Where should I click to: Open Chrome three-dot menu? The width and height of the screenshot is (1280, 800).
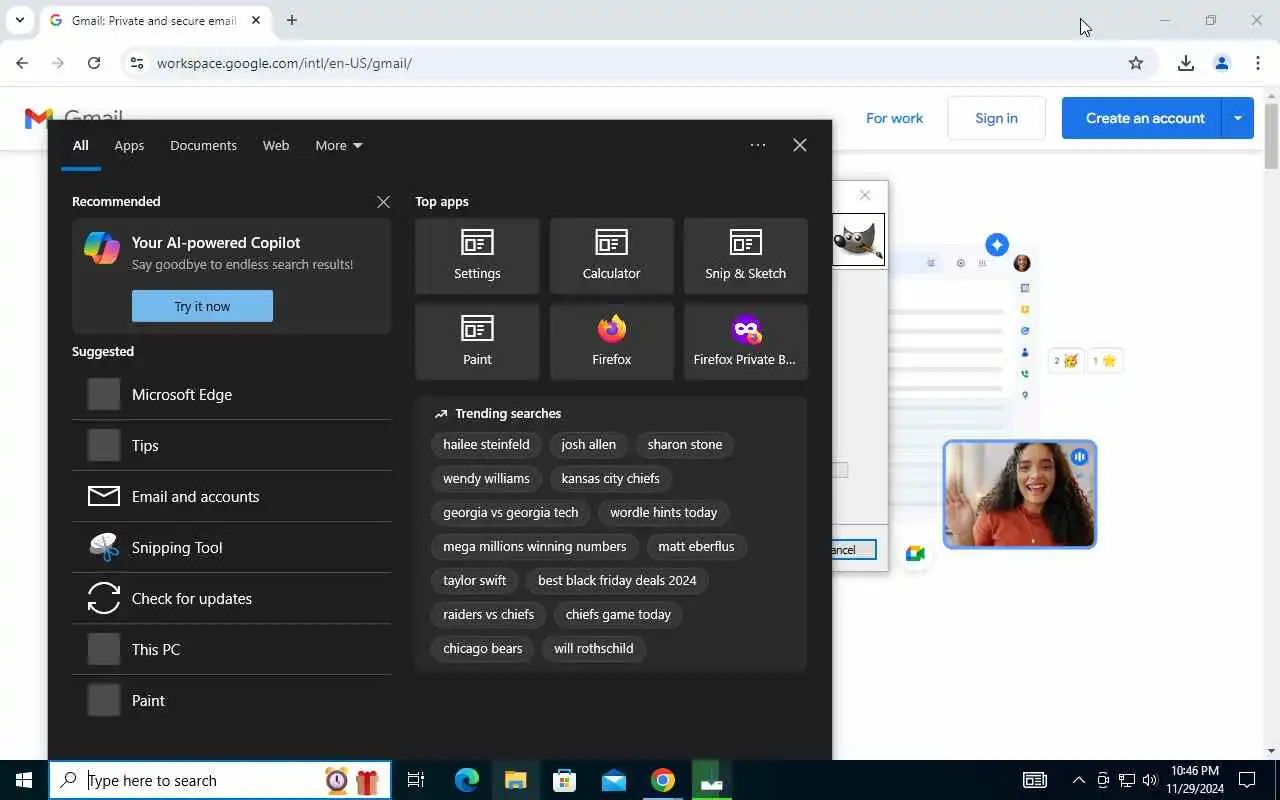[x=1258, y=63]
